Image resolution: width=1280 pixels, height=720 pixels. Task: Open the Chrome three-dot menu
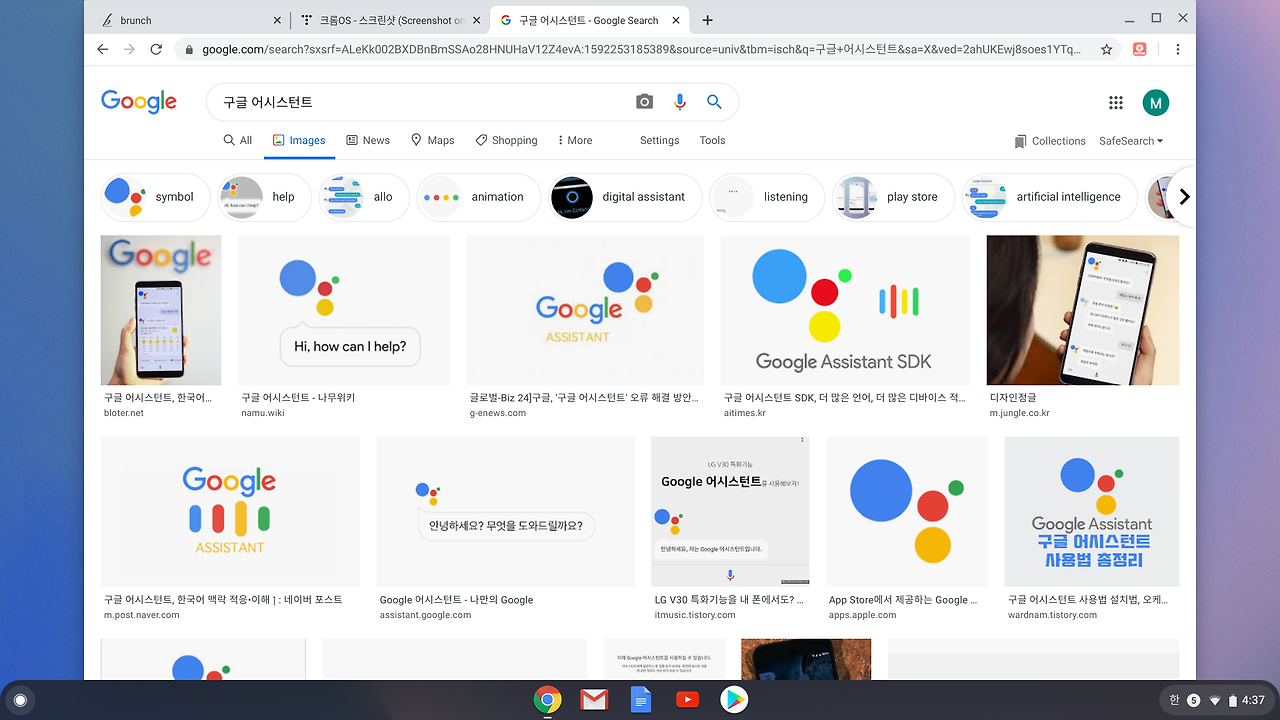coord(1178,49)
